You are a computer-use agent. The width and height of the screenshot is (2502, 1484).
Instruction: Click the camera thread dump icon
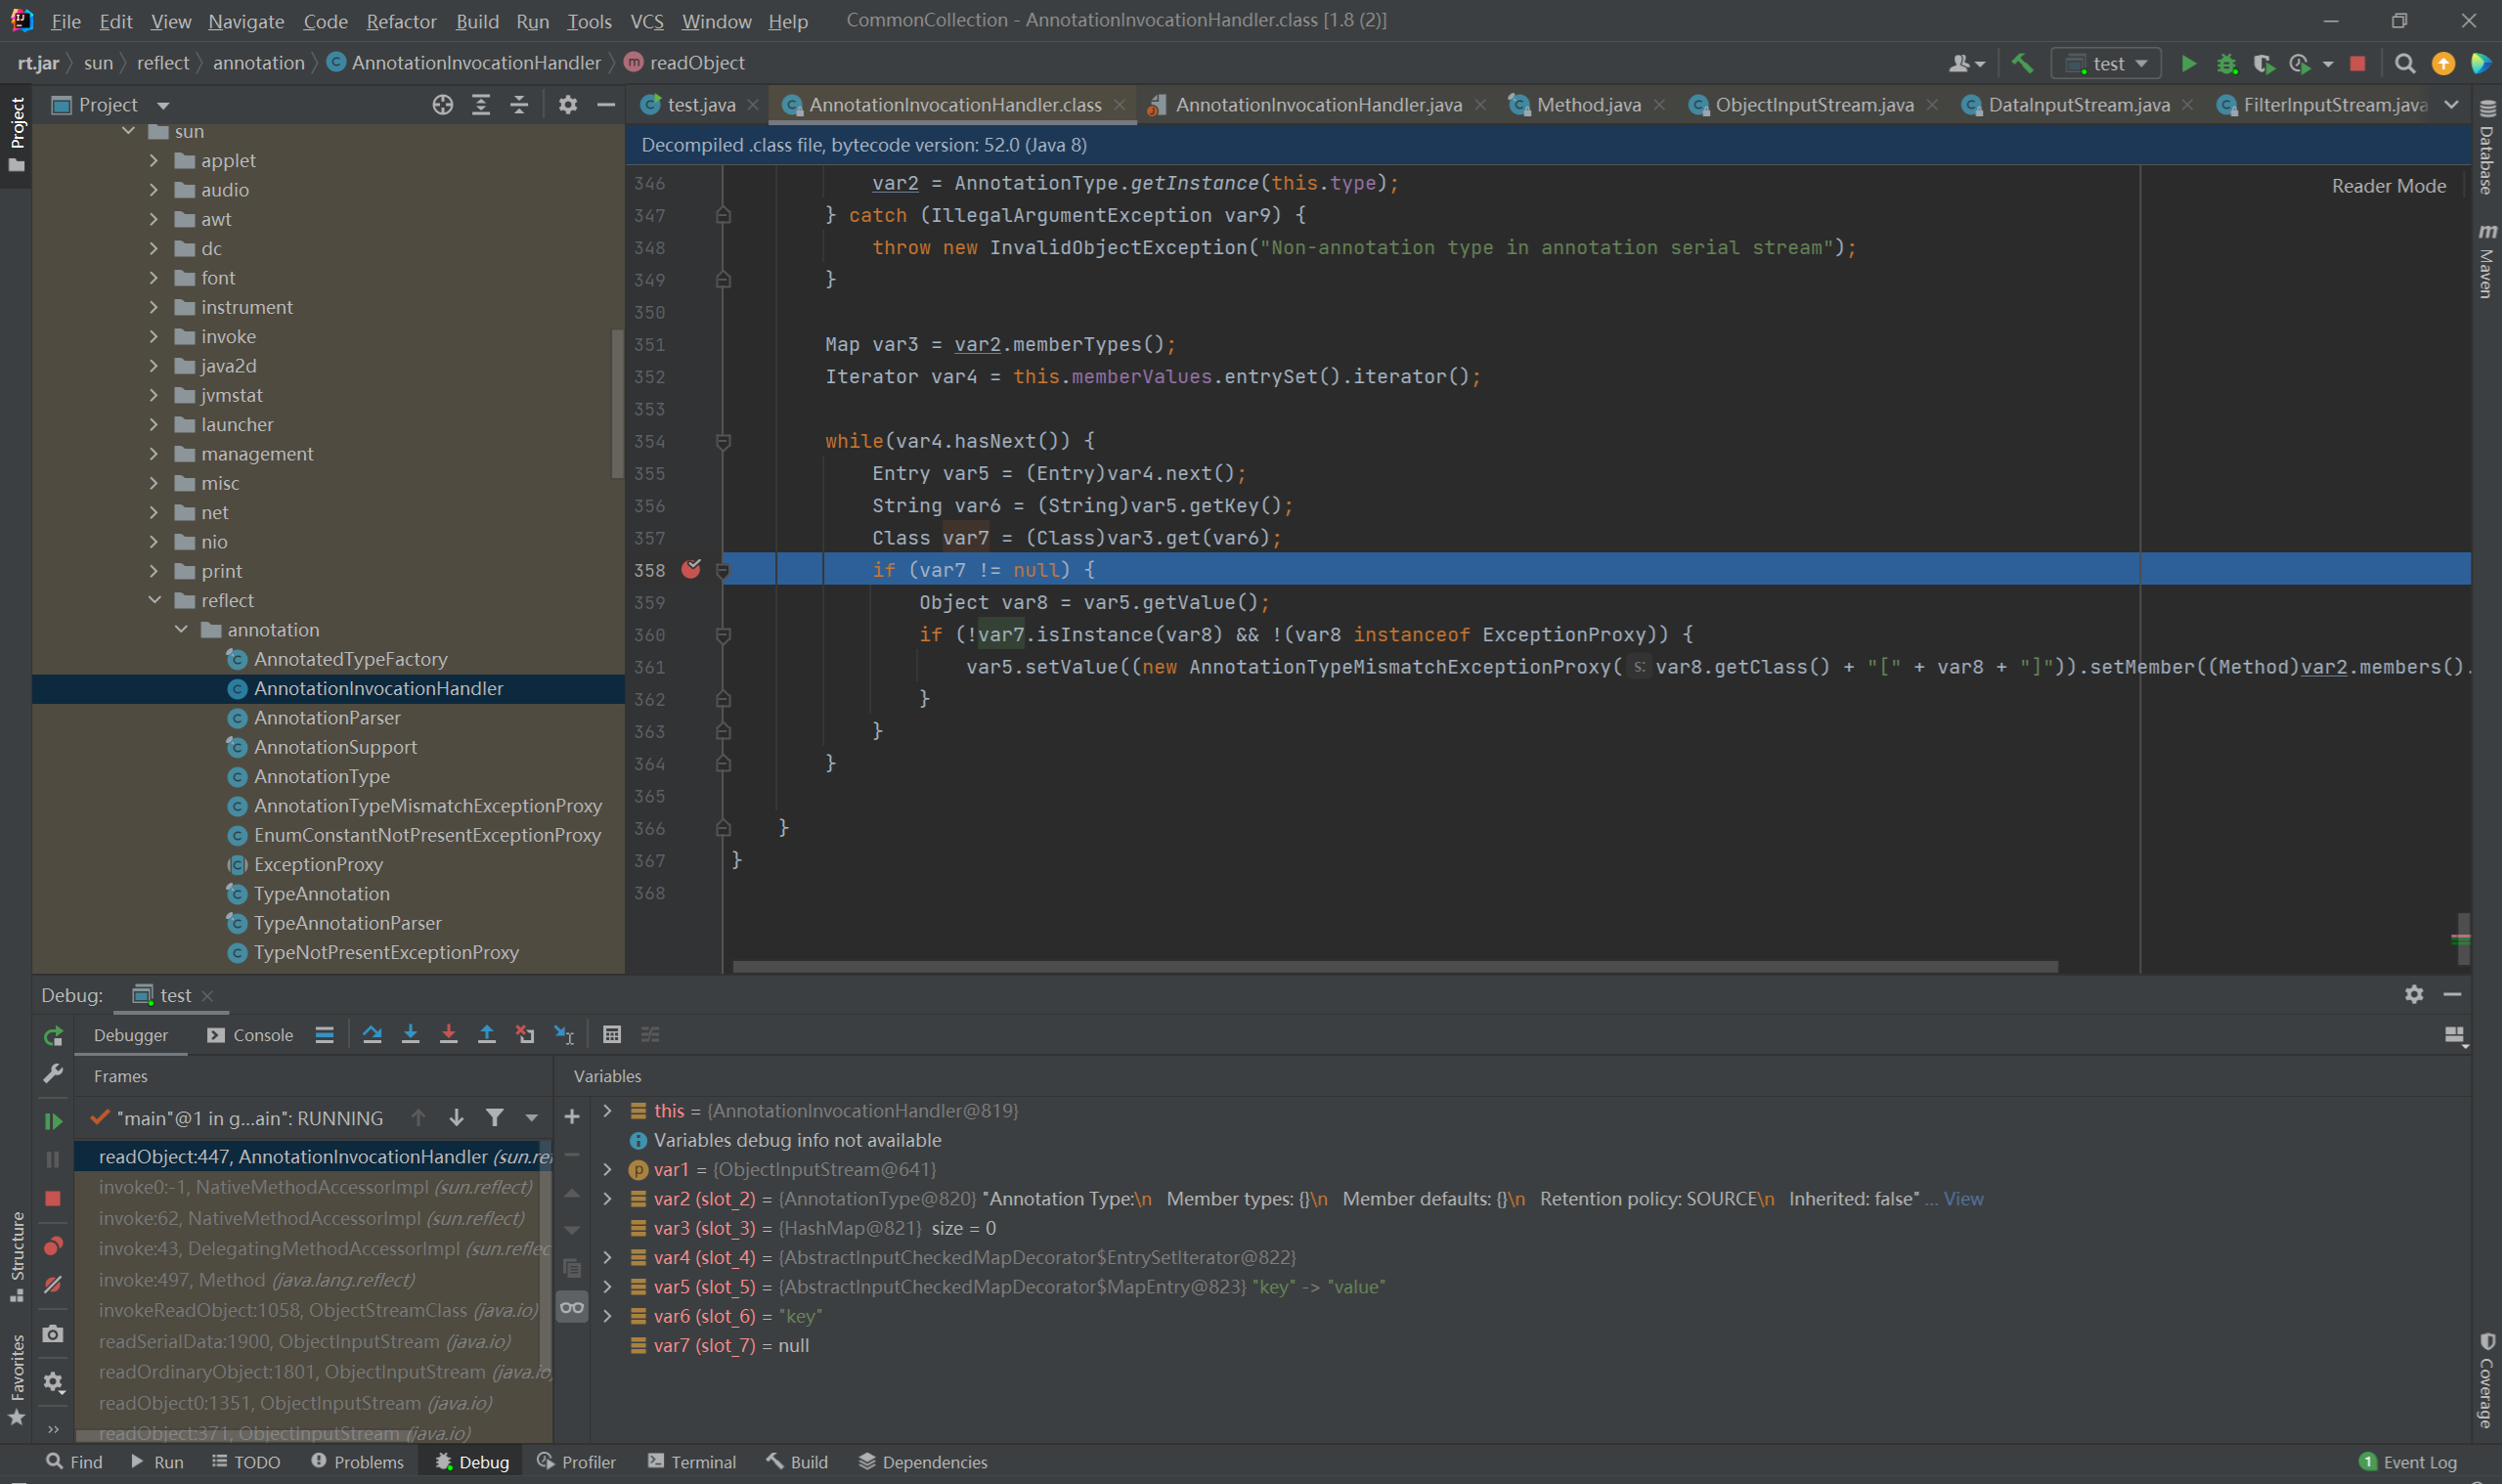coord(53,1334)
